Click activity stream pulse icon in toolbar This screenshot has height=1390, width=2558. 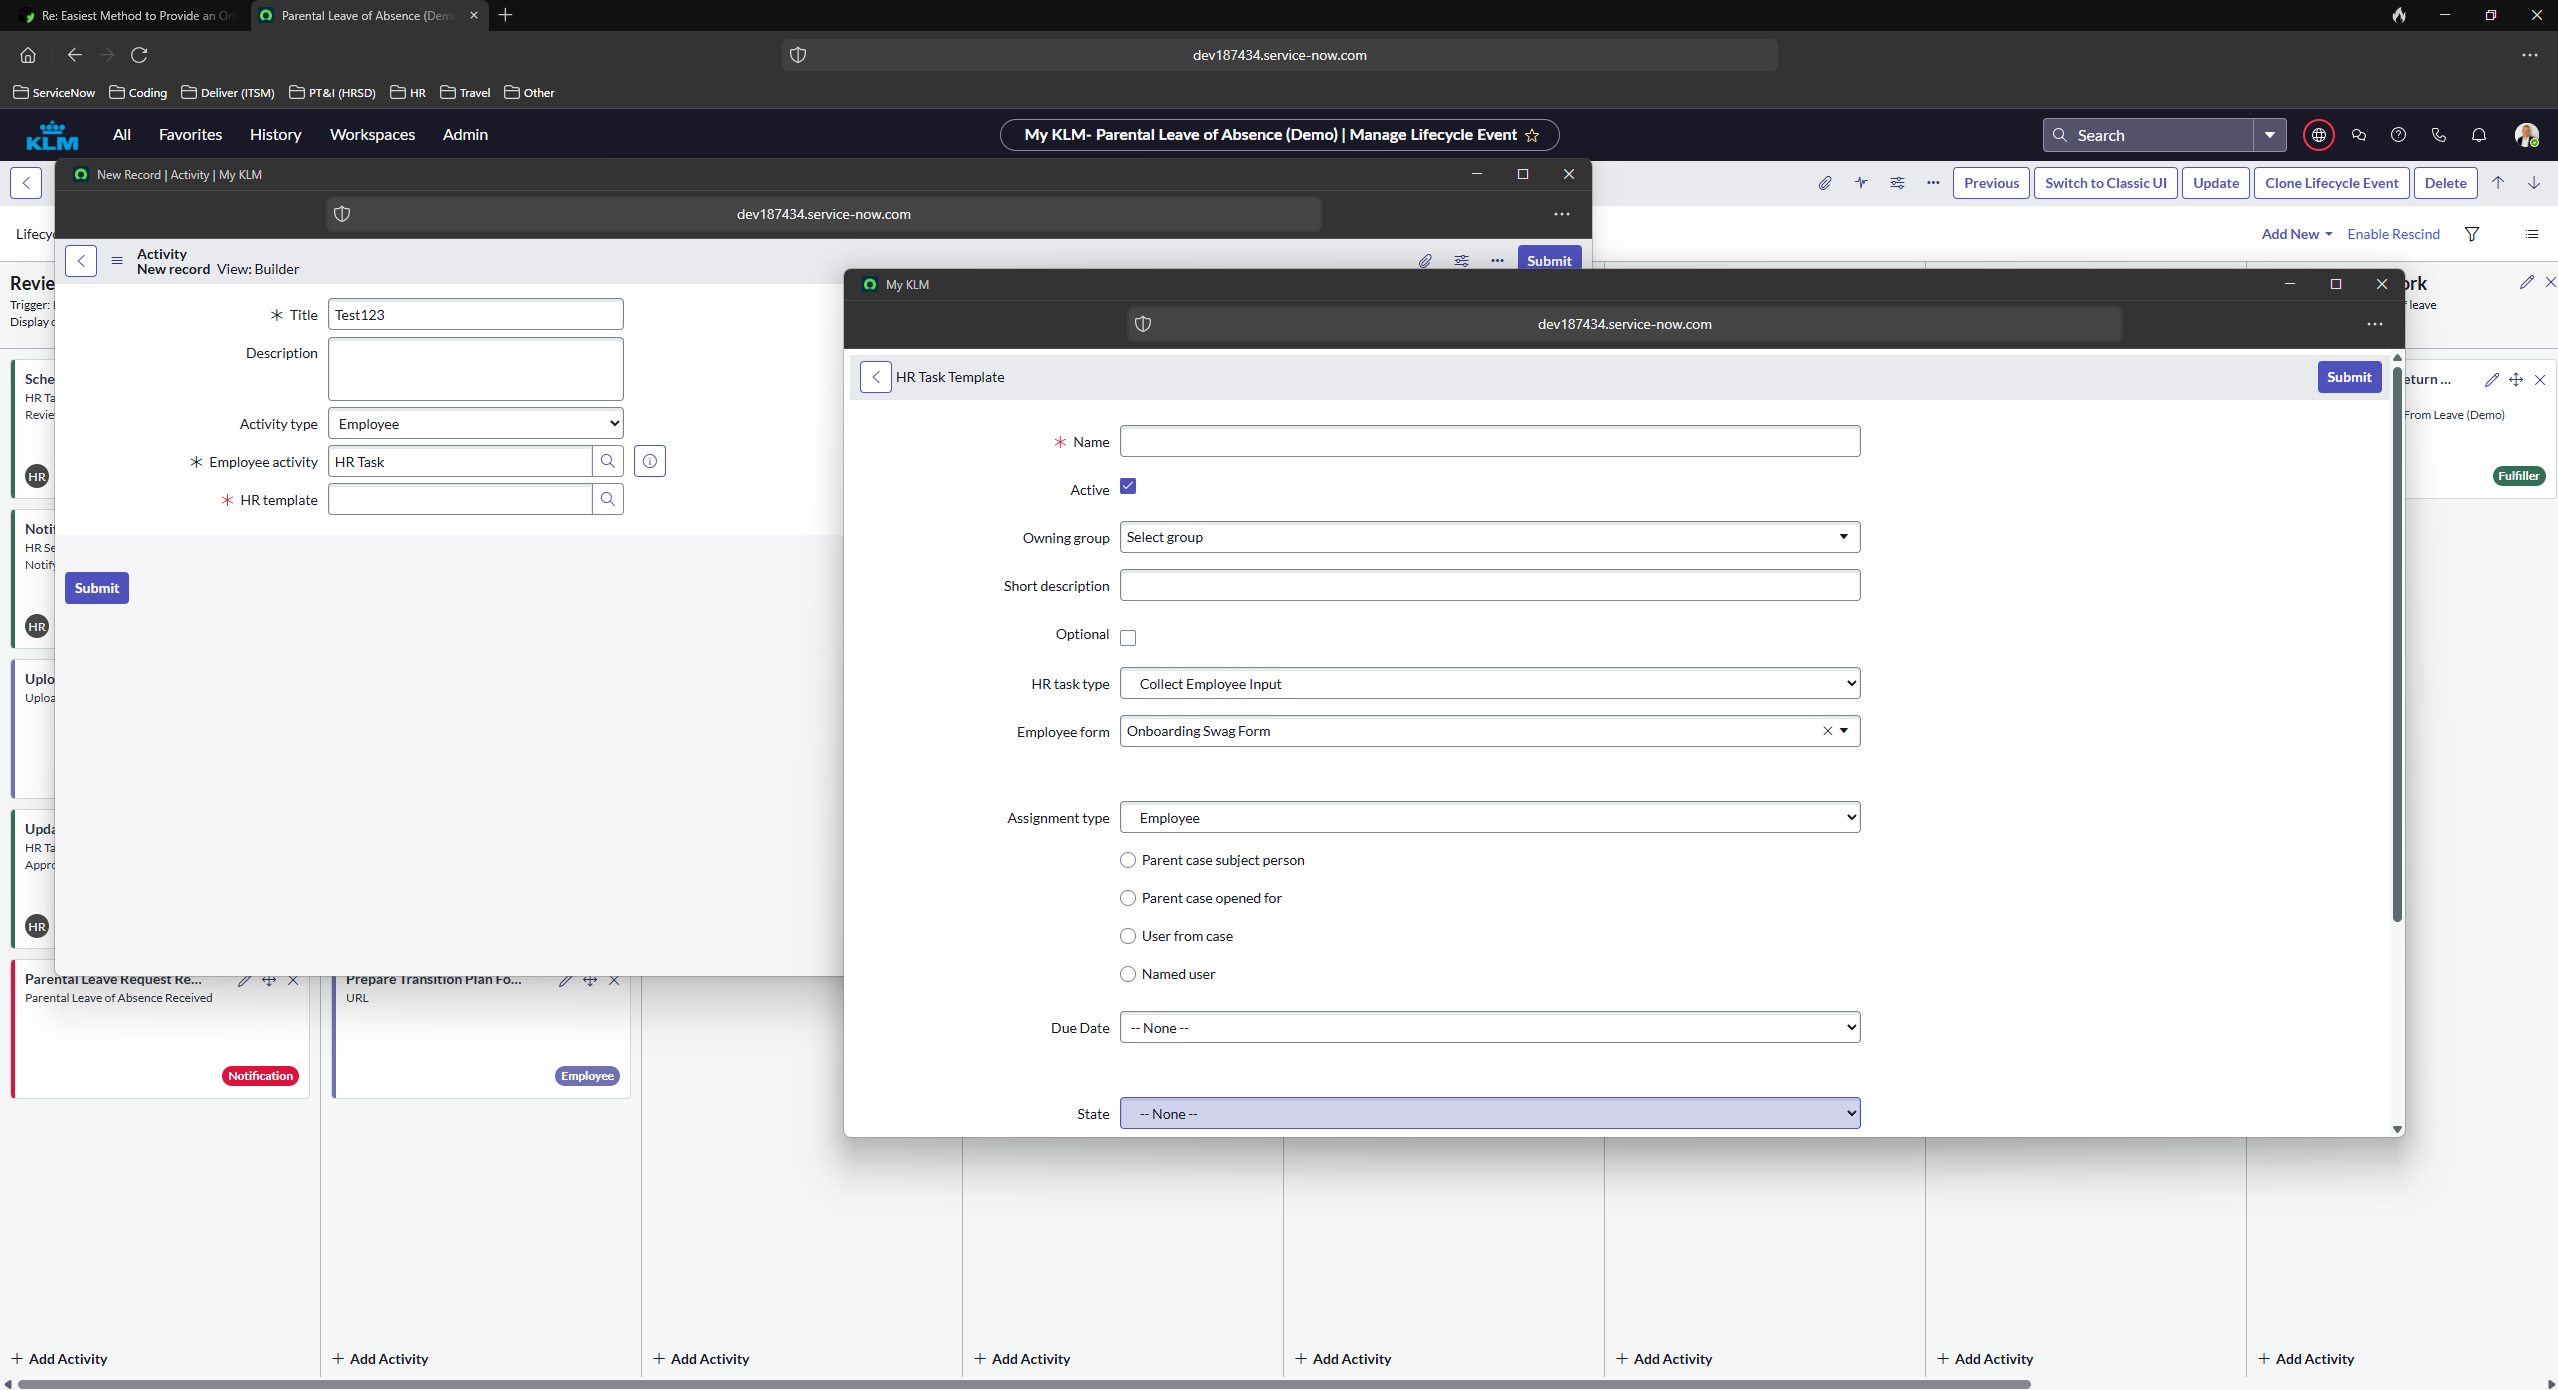click(1861, 183)
